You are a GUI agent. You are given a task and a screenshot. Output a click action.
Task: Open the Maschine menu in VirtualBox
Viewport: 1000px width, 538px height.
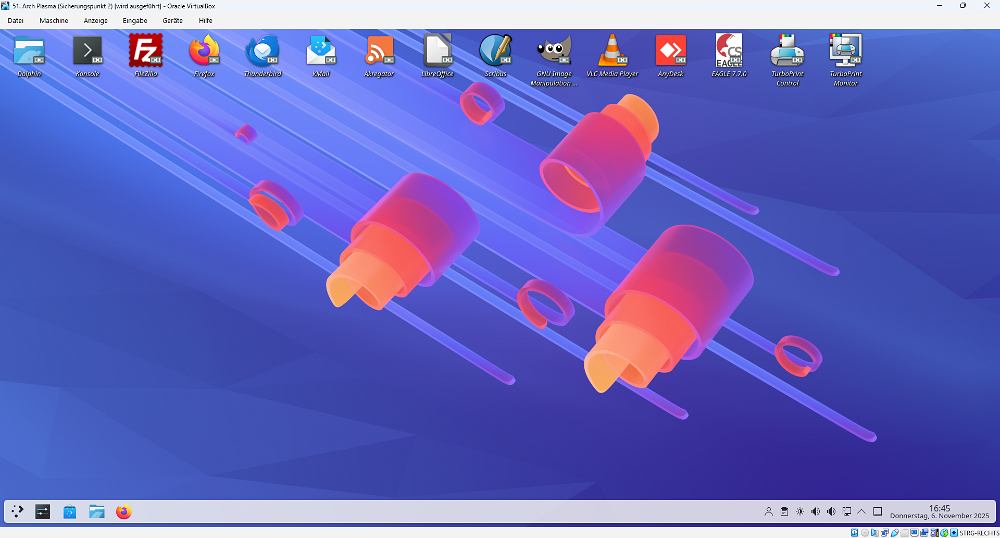[x=54, y=20]
